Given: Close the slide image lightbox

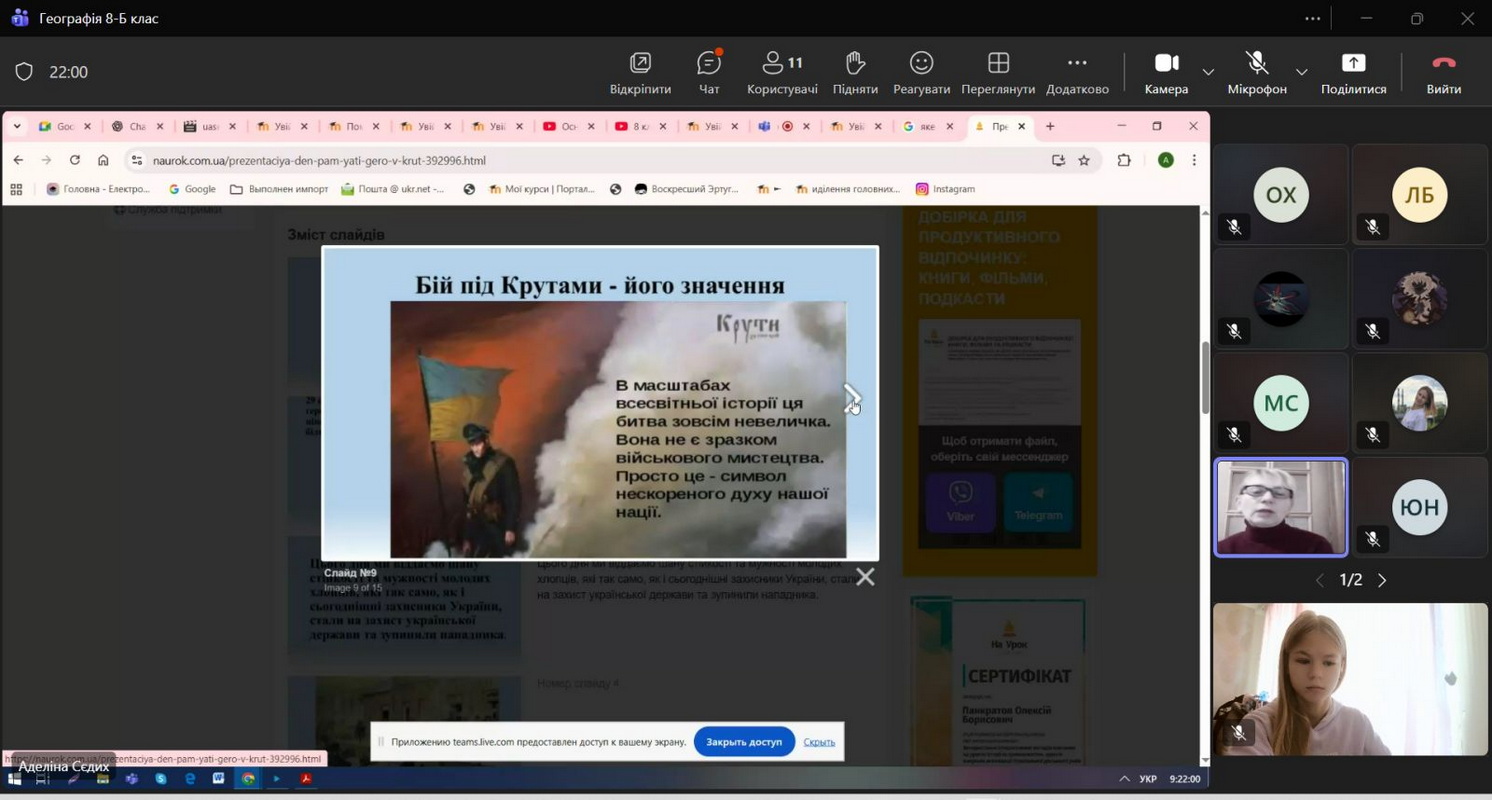Looking at the screenshot, I should (x=865, y=577).
